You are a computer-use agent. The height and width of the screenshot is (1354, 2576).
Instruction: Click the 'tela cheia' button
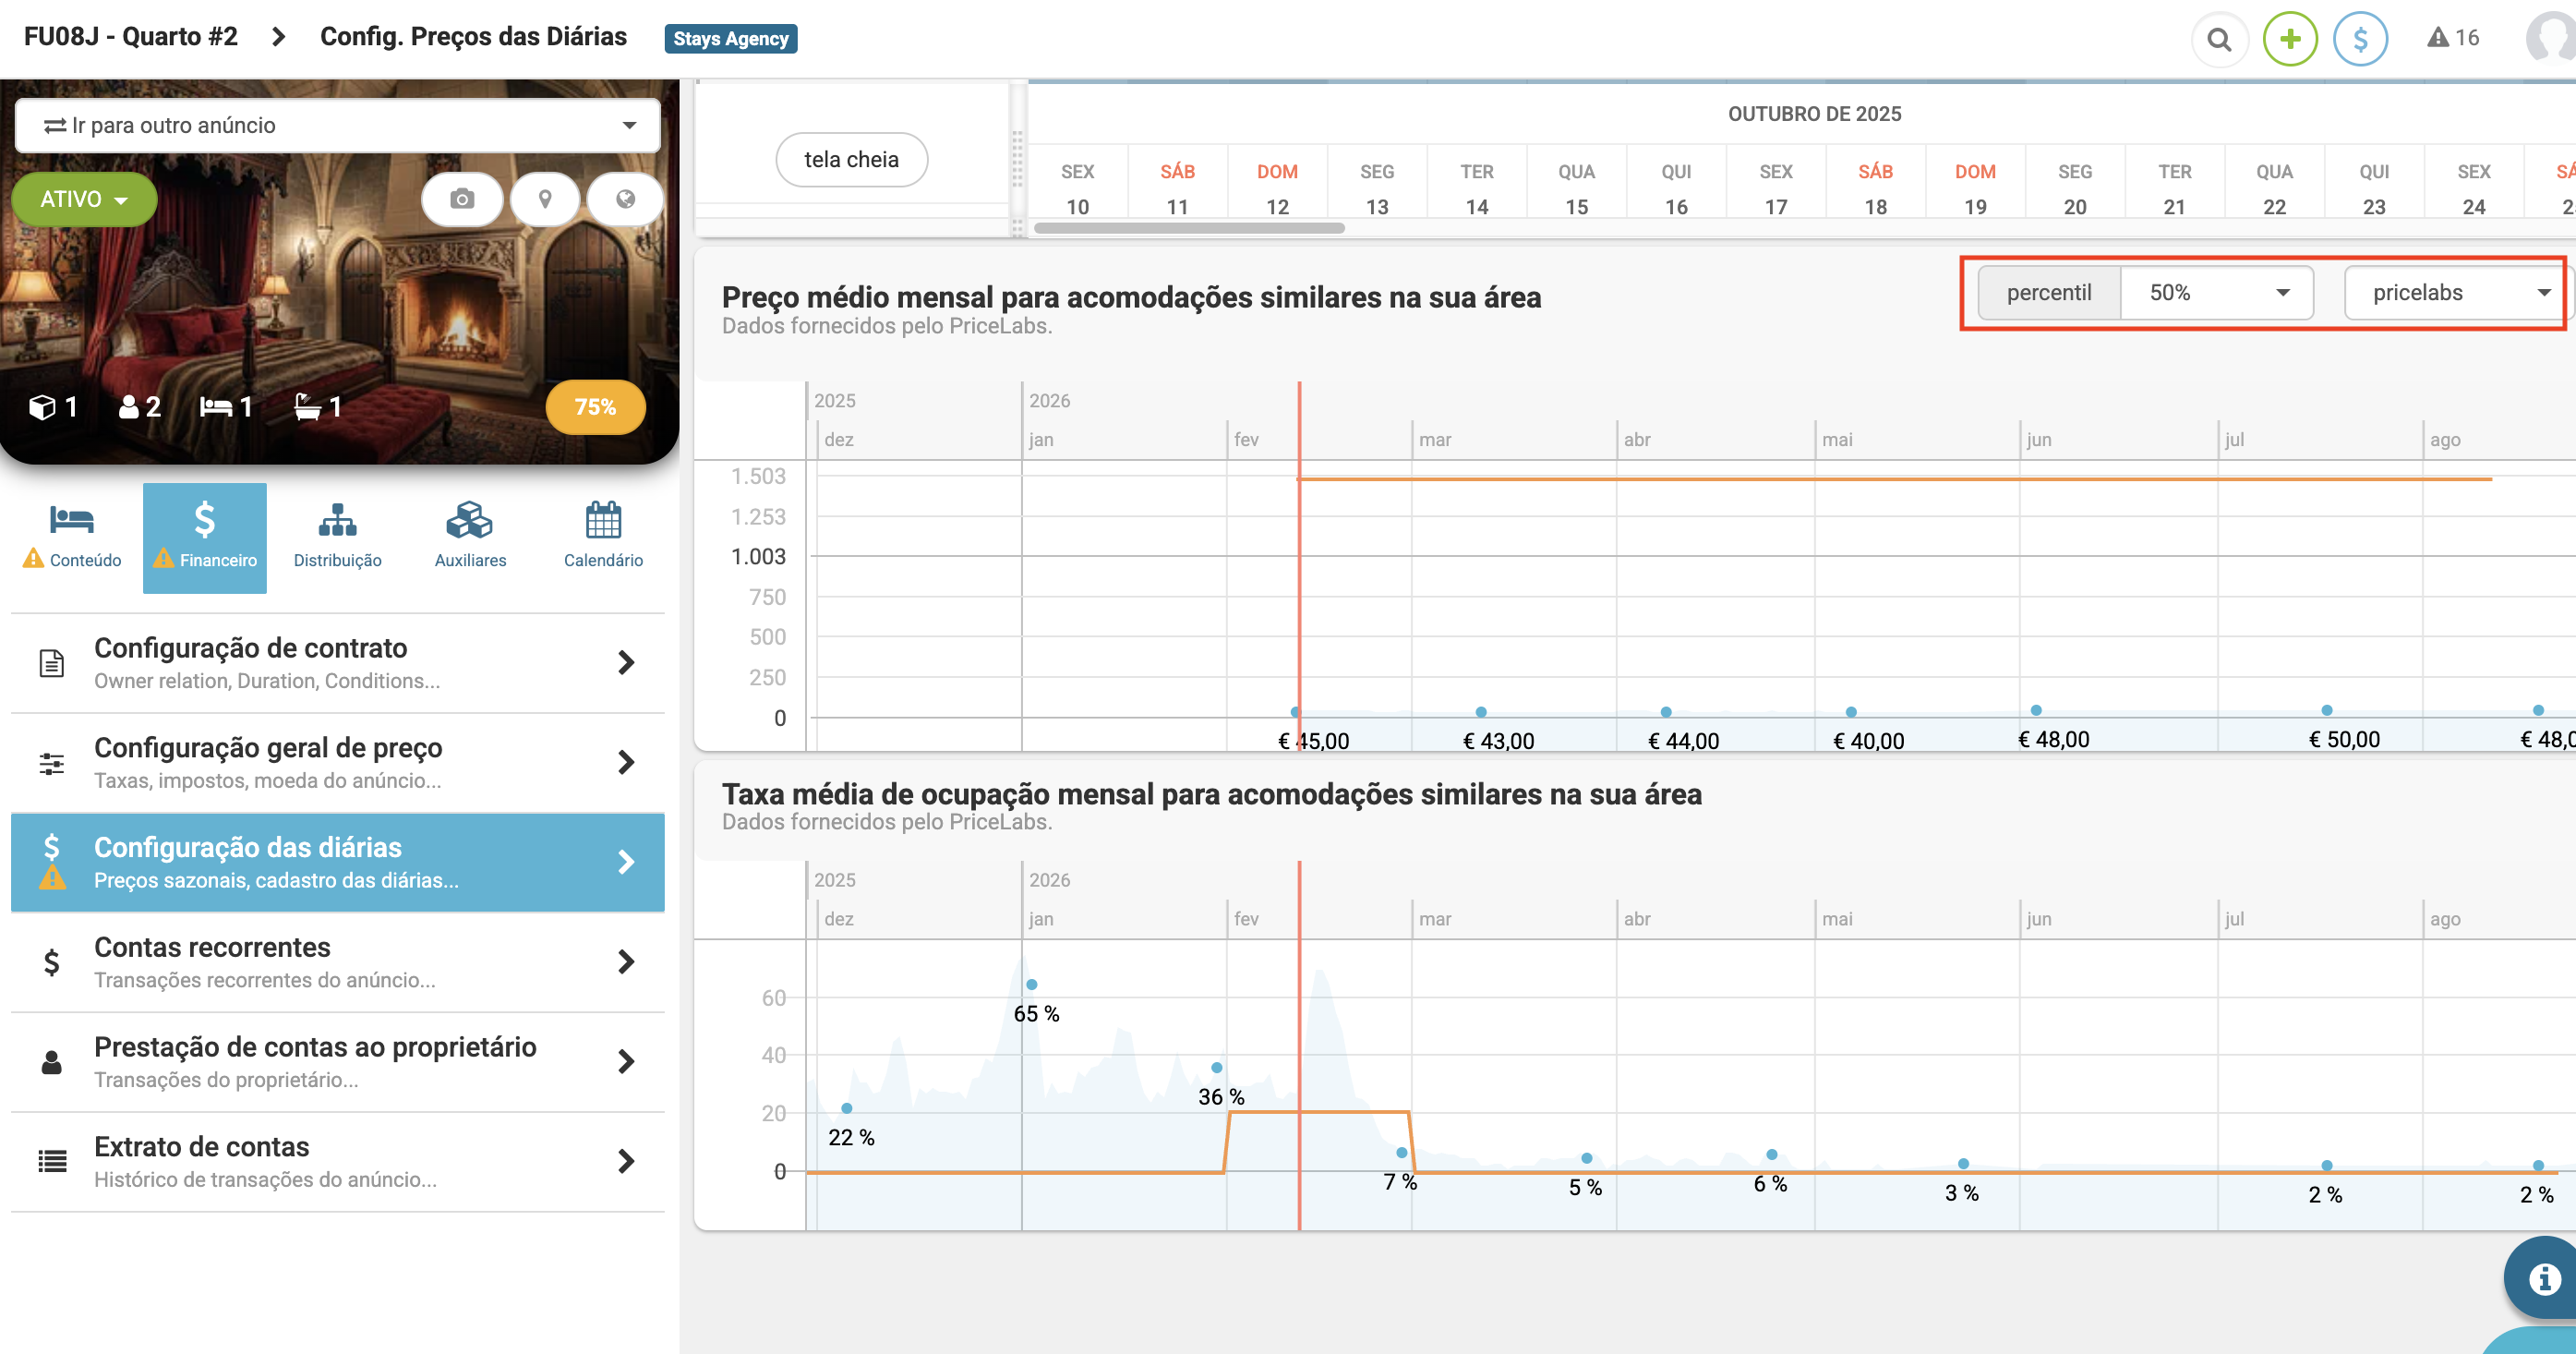851,160
